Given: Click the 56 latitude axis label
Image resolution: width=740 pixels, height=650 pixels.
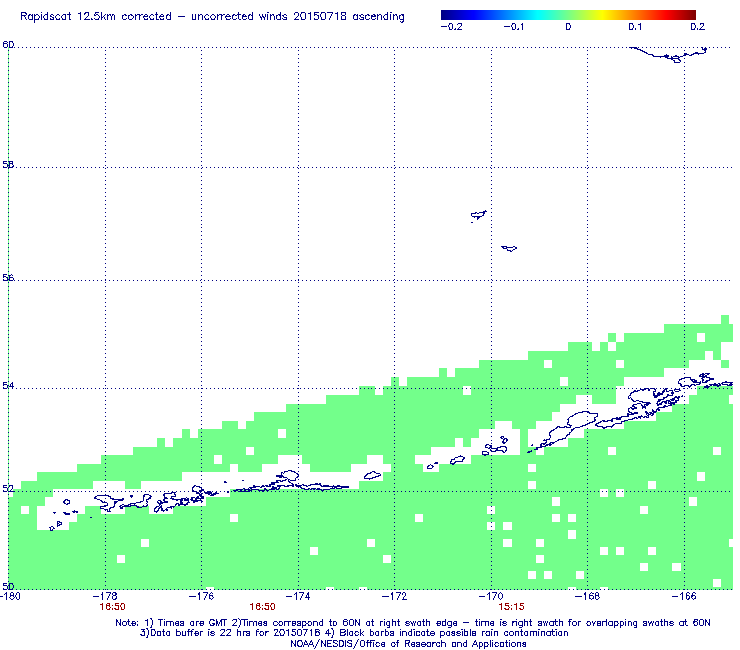Looking at the screenshot, I should tap(8, 278).
